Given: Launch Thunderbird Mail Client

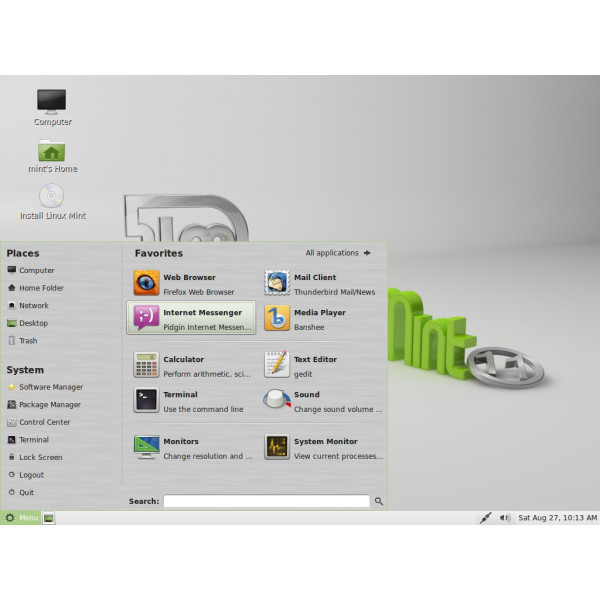Looking at the screenshot, I should click(x=322, y=283).
